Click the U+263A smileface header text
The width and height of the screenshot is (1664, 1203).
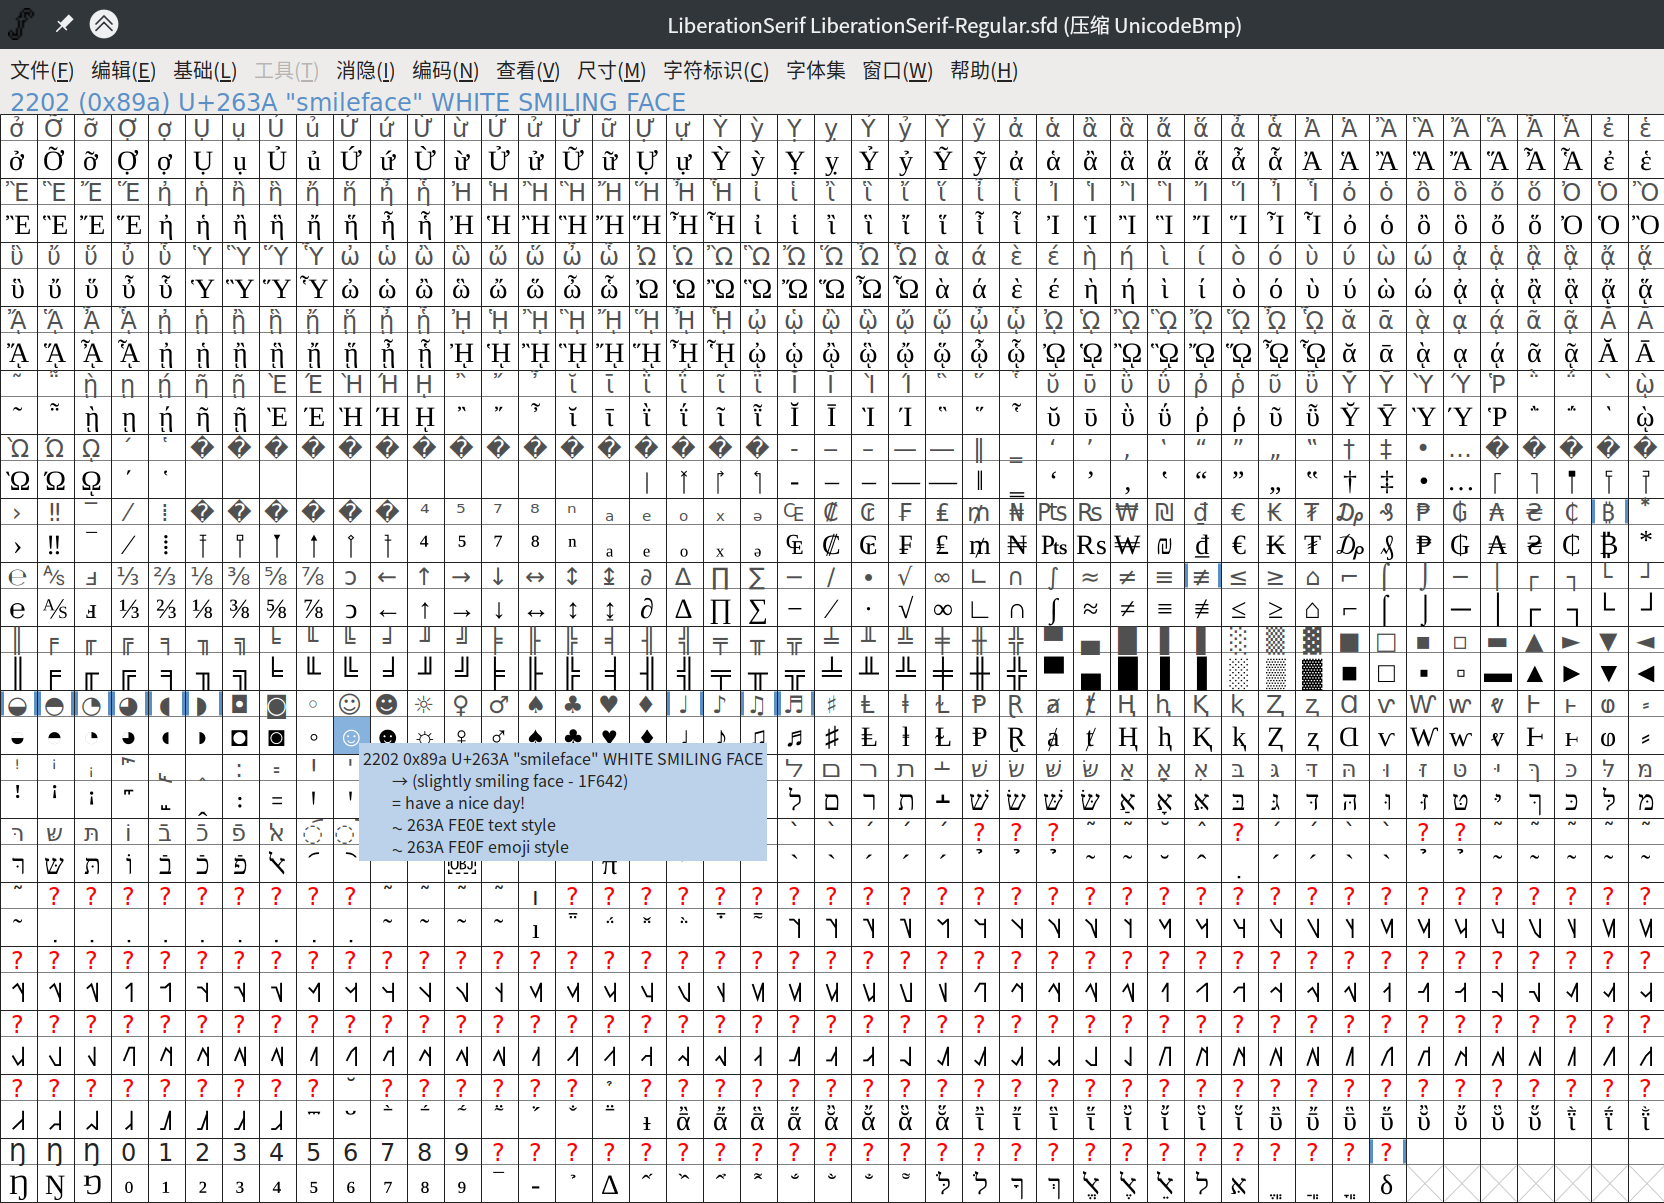pos(346,101)
